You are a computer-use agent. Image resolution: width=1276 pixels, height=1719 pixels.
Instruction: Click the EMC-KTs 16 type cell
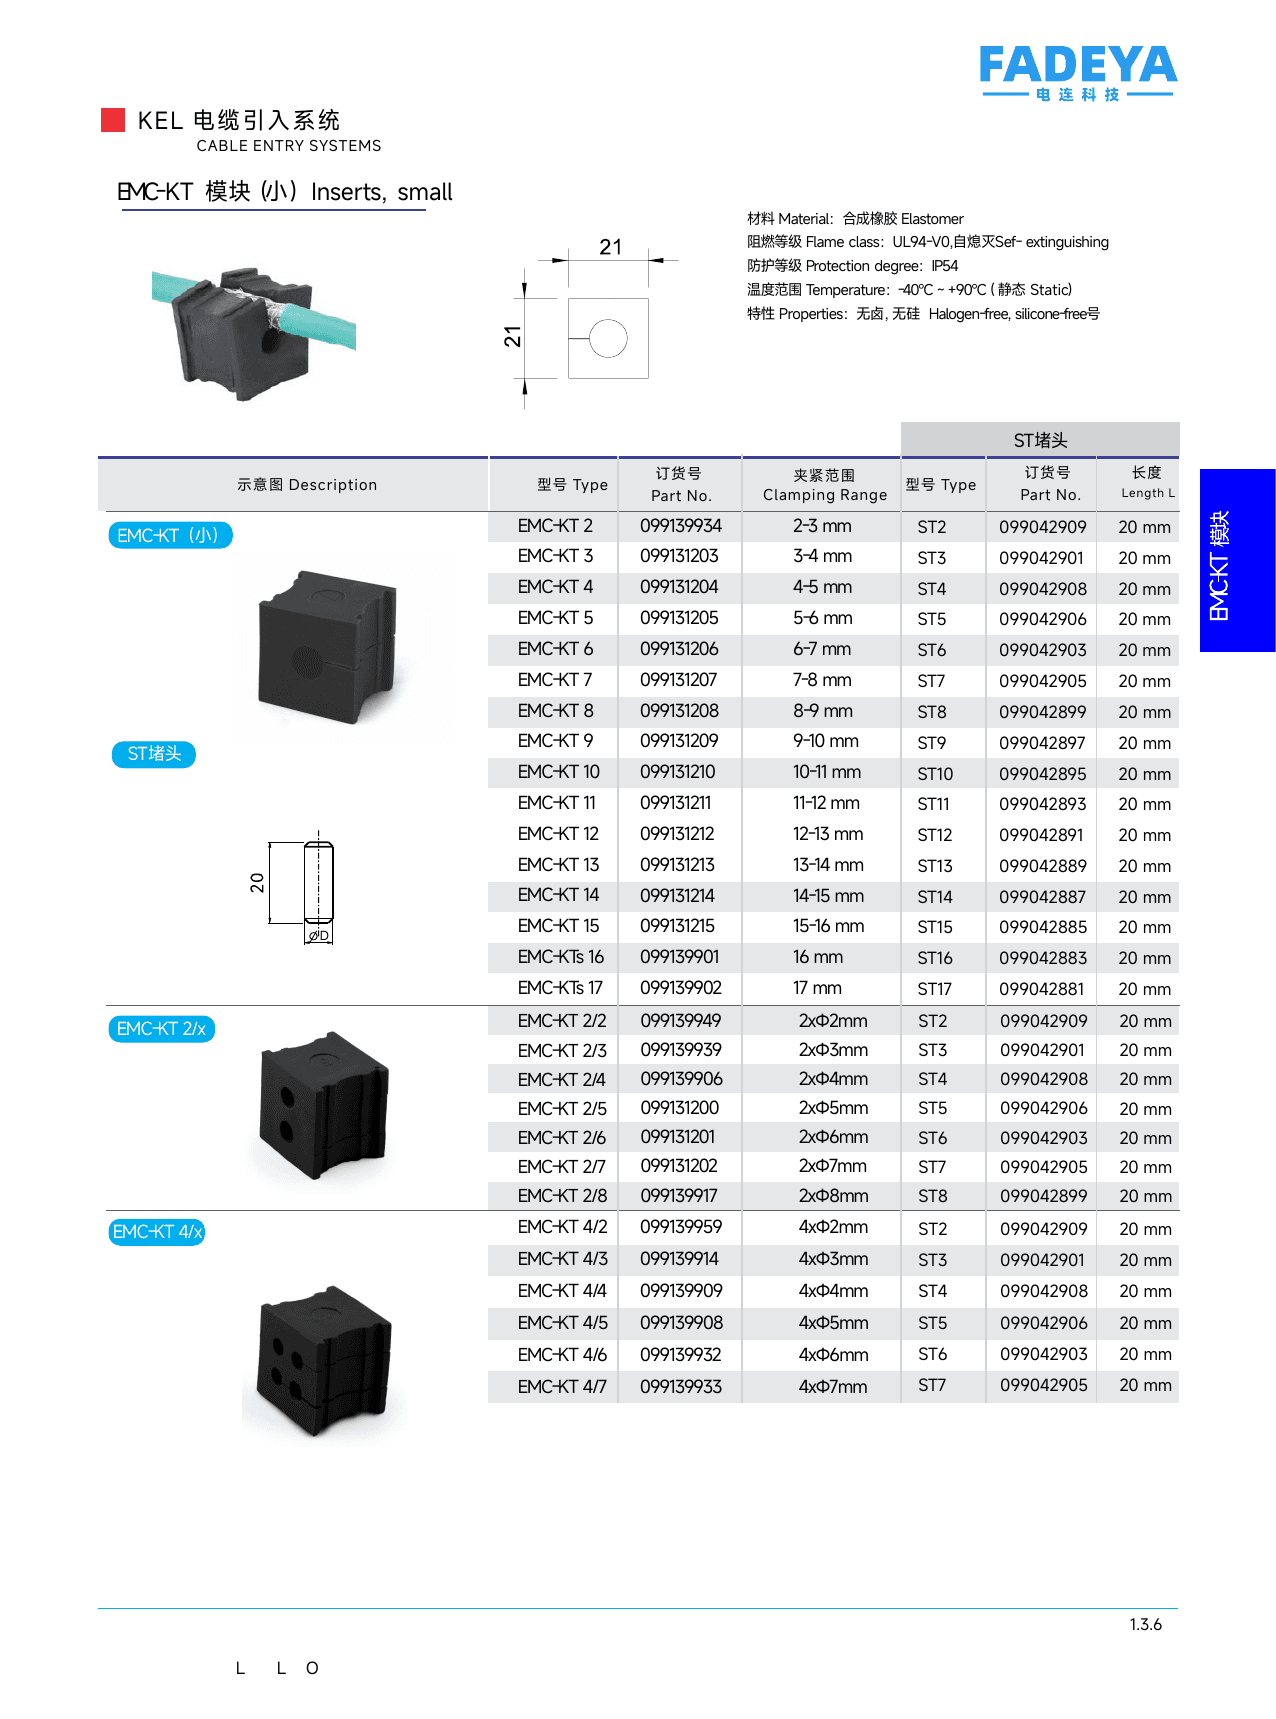click(561, 957)
